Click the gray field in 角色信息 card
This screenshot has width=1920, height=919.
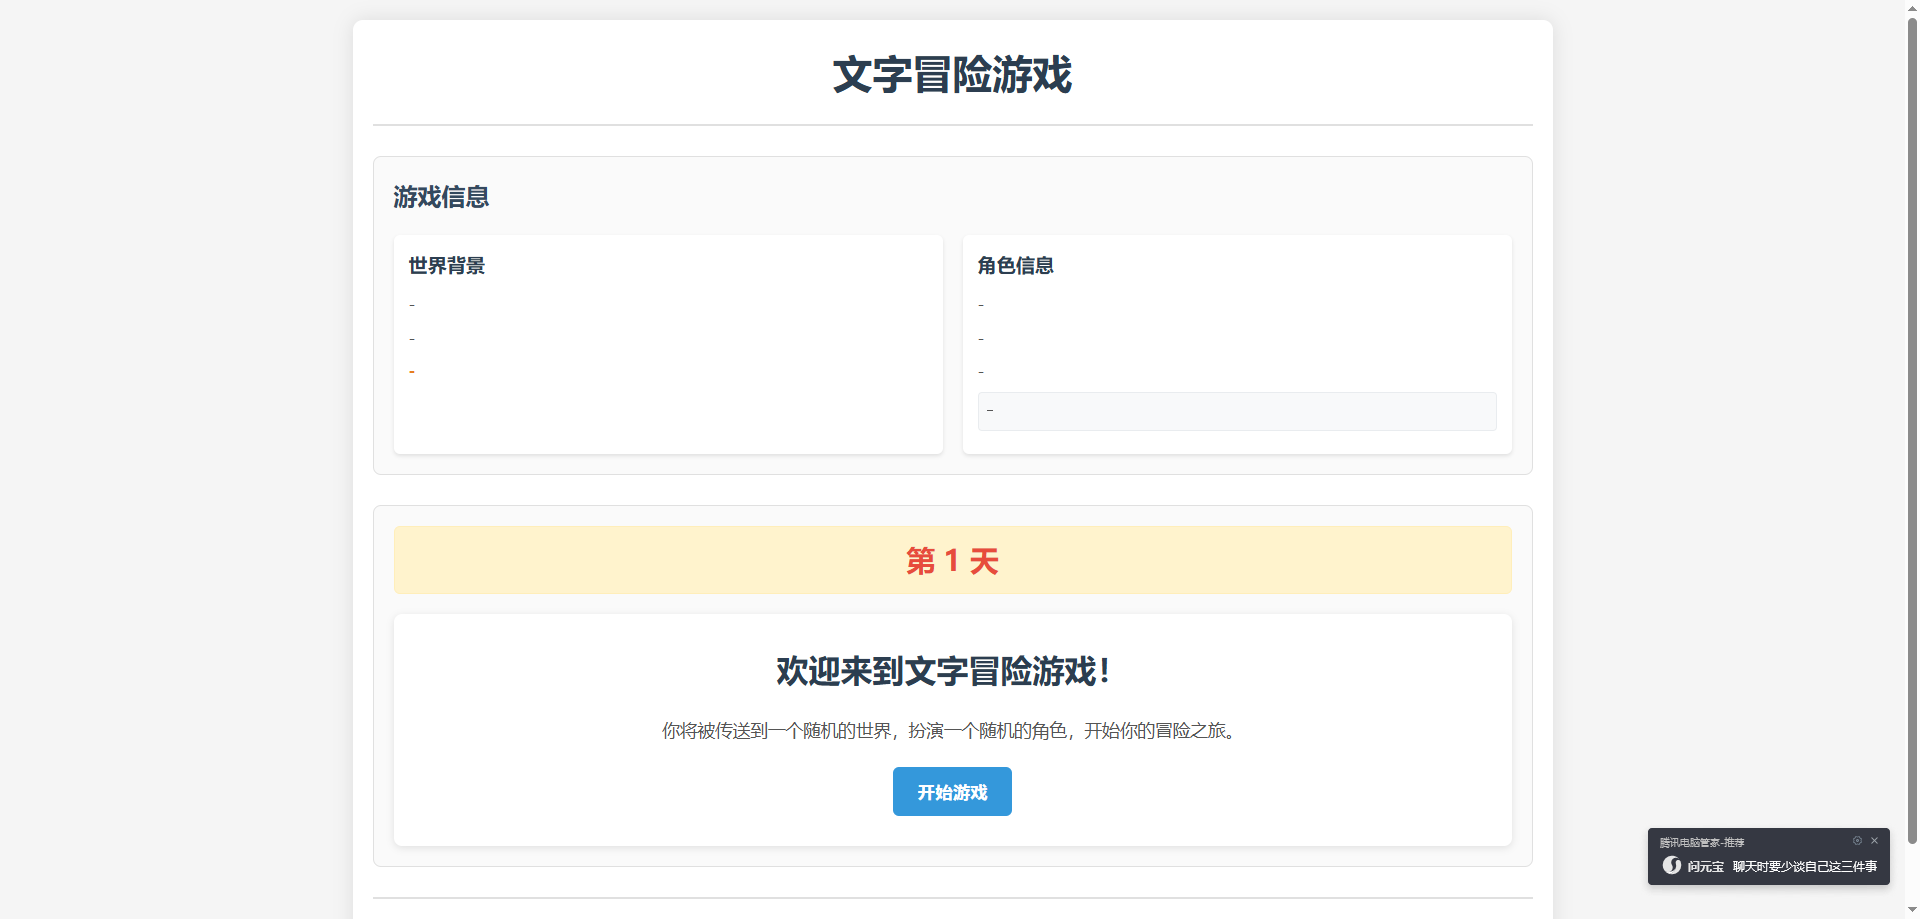[x=1236, y=411]
